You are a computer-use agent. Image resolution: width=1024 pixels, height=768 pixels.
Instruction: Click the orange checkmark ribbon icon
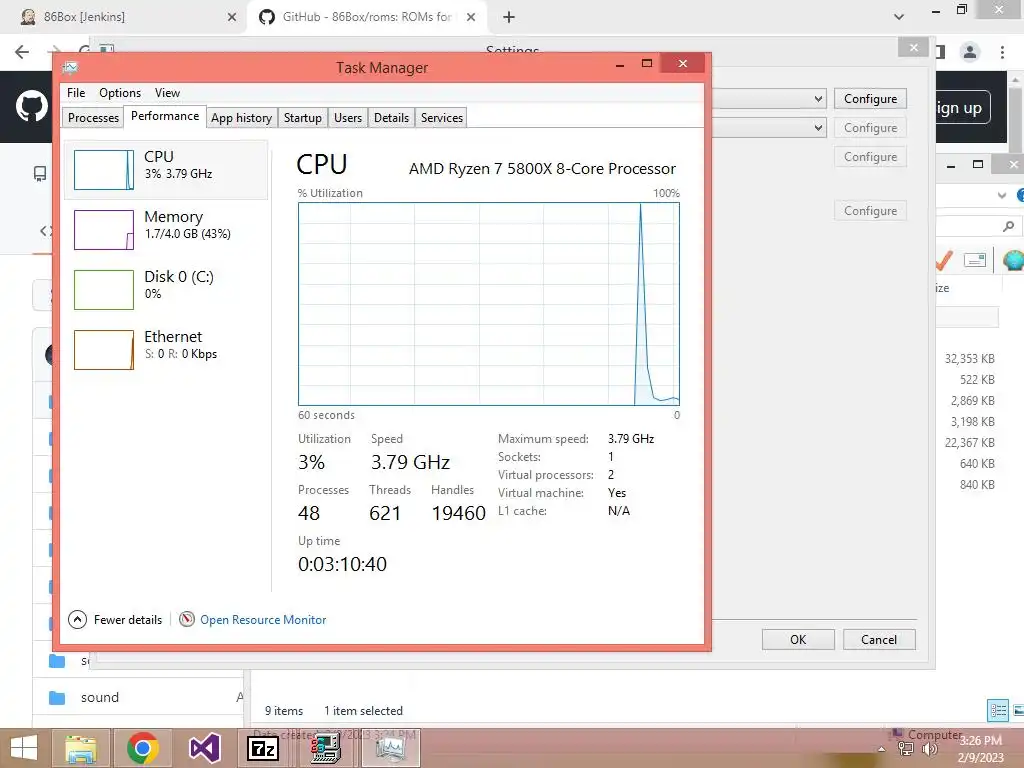pyautogui.click(x=943, y=260)
